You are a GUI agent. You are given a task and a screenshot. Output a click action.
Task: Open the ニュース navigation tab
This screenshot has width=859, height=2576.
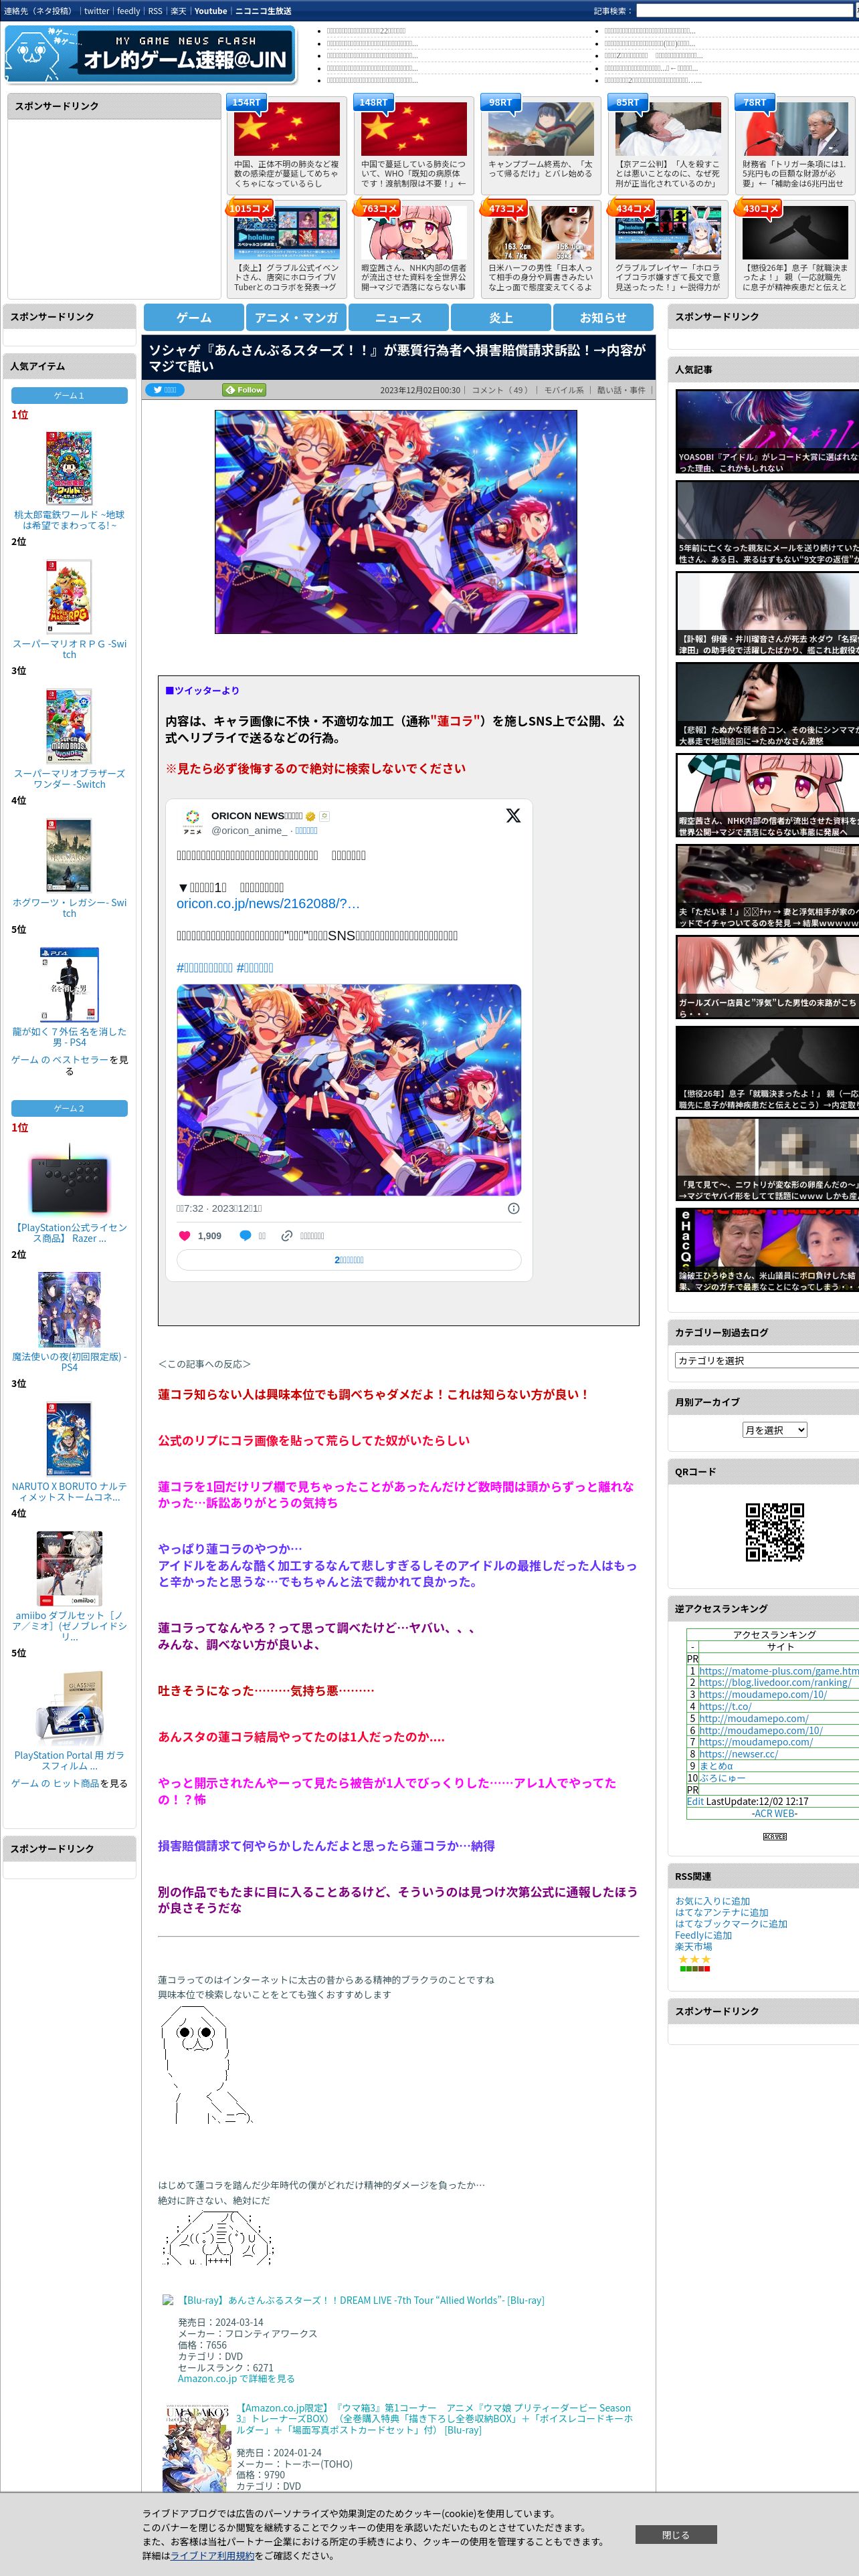coord(398,317)
